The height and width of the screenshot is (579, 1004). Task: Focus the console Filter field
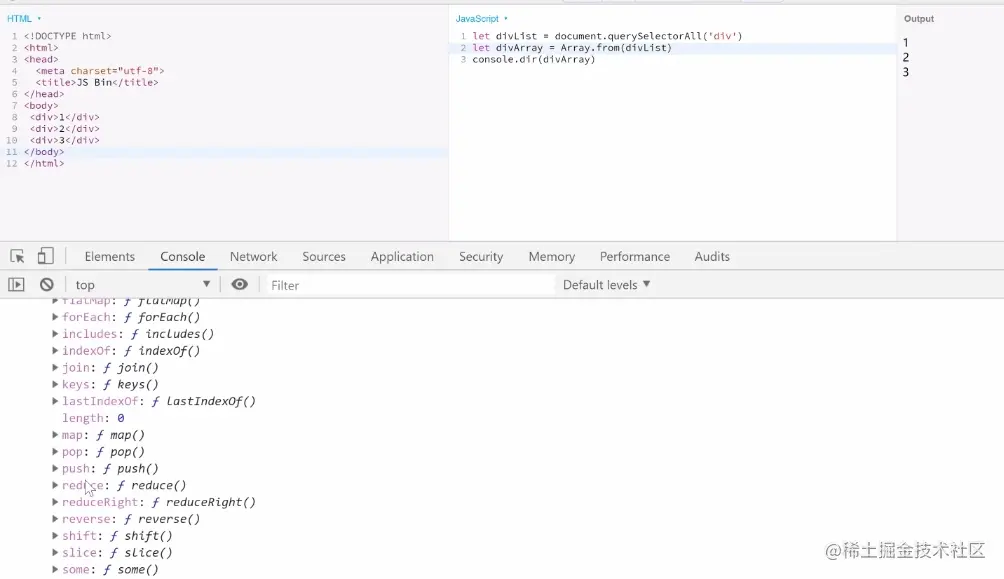click(x=410, y=285)
